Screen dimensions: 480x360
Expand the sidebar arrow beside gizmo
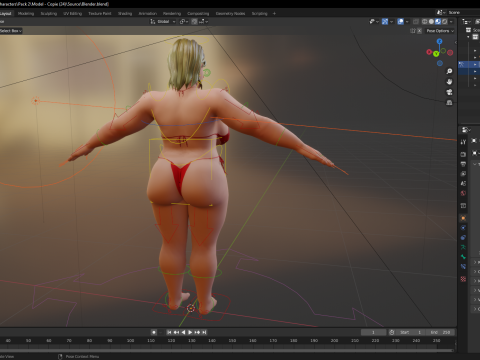pyautogui.click(x=455, y=42)
